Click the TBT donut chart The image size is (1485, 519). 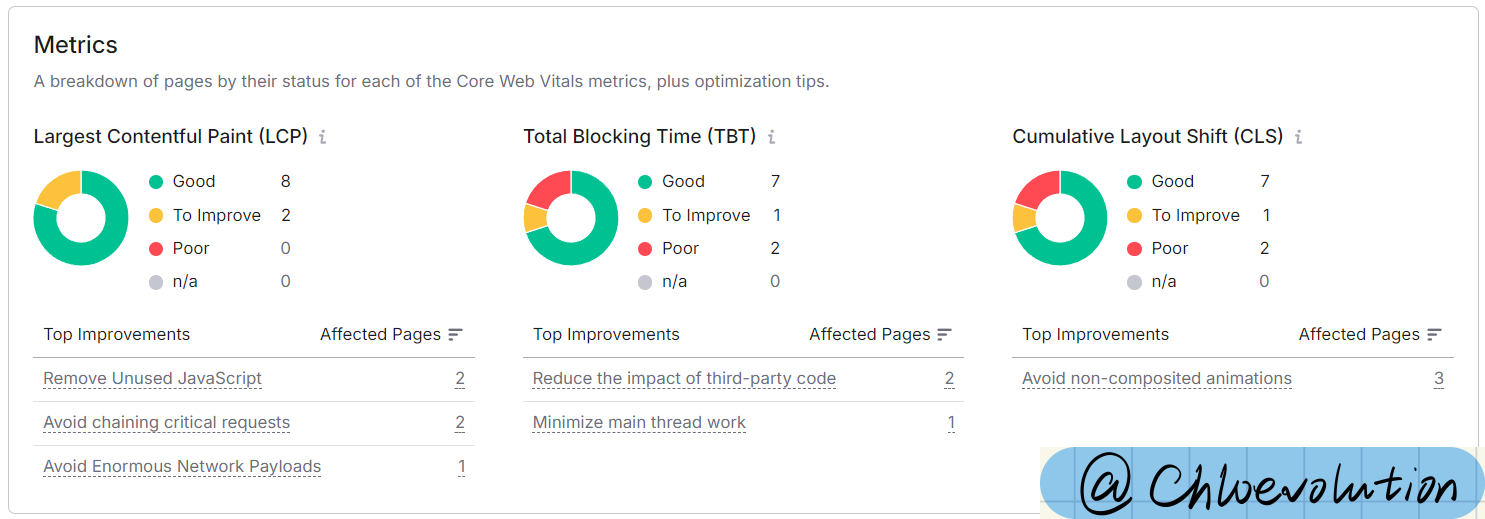[571, 218]
